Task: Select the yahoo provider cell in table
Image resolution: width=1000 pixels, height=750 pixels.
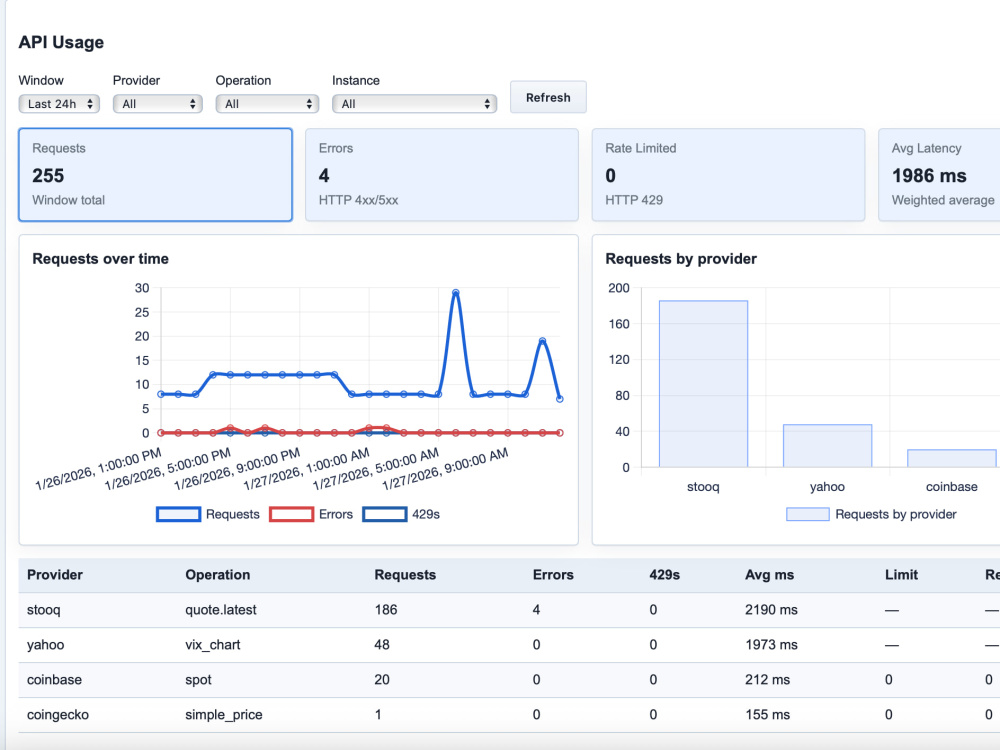Action: [x=45, y=645]
